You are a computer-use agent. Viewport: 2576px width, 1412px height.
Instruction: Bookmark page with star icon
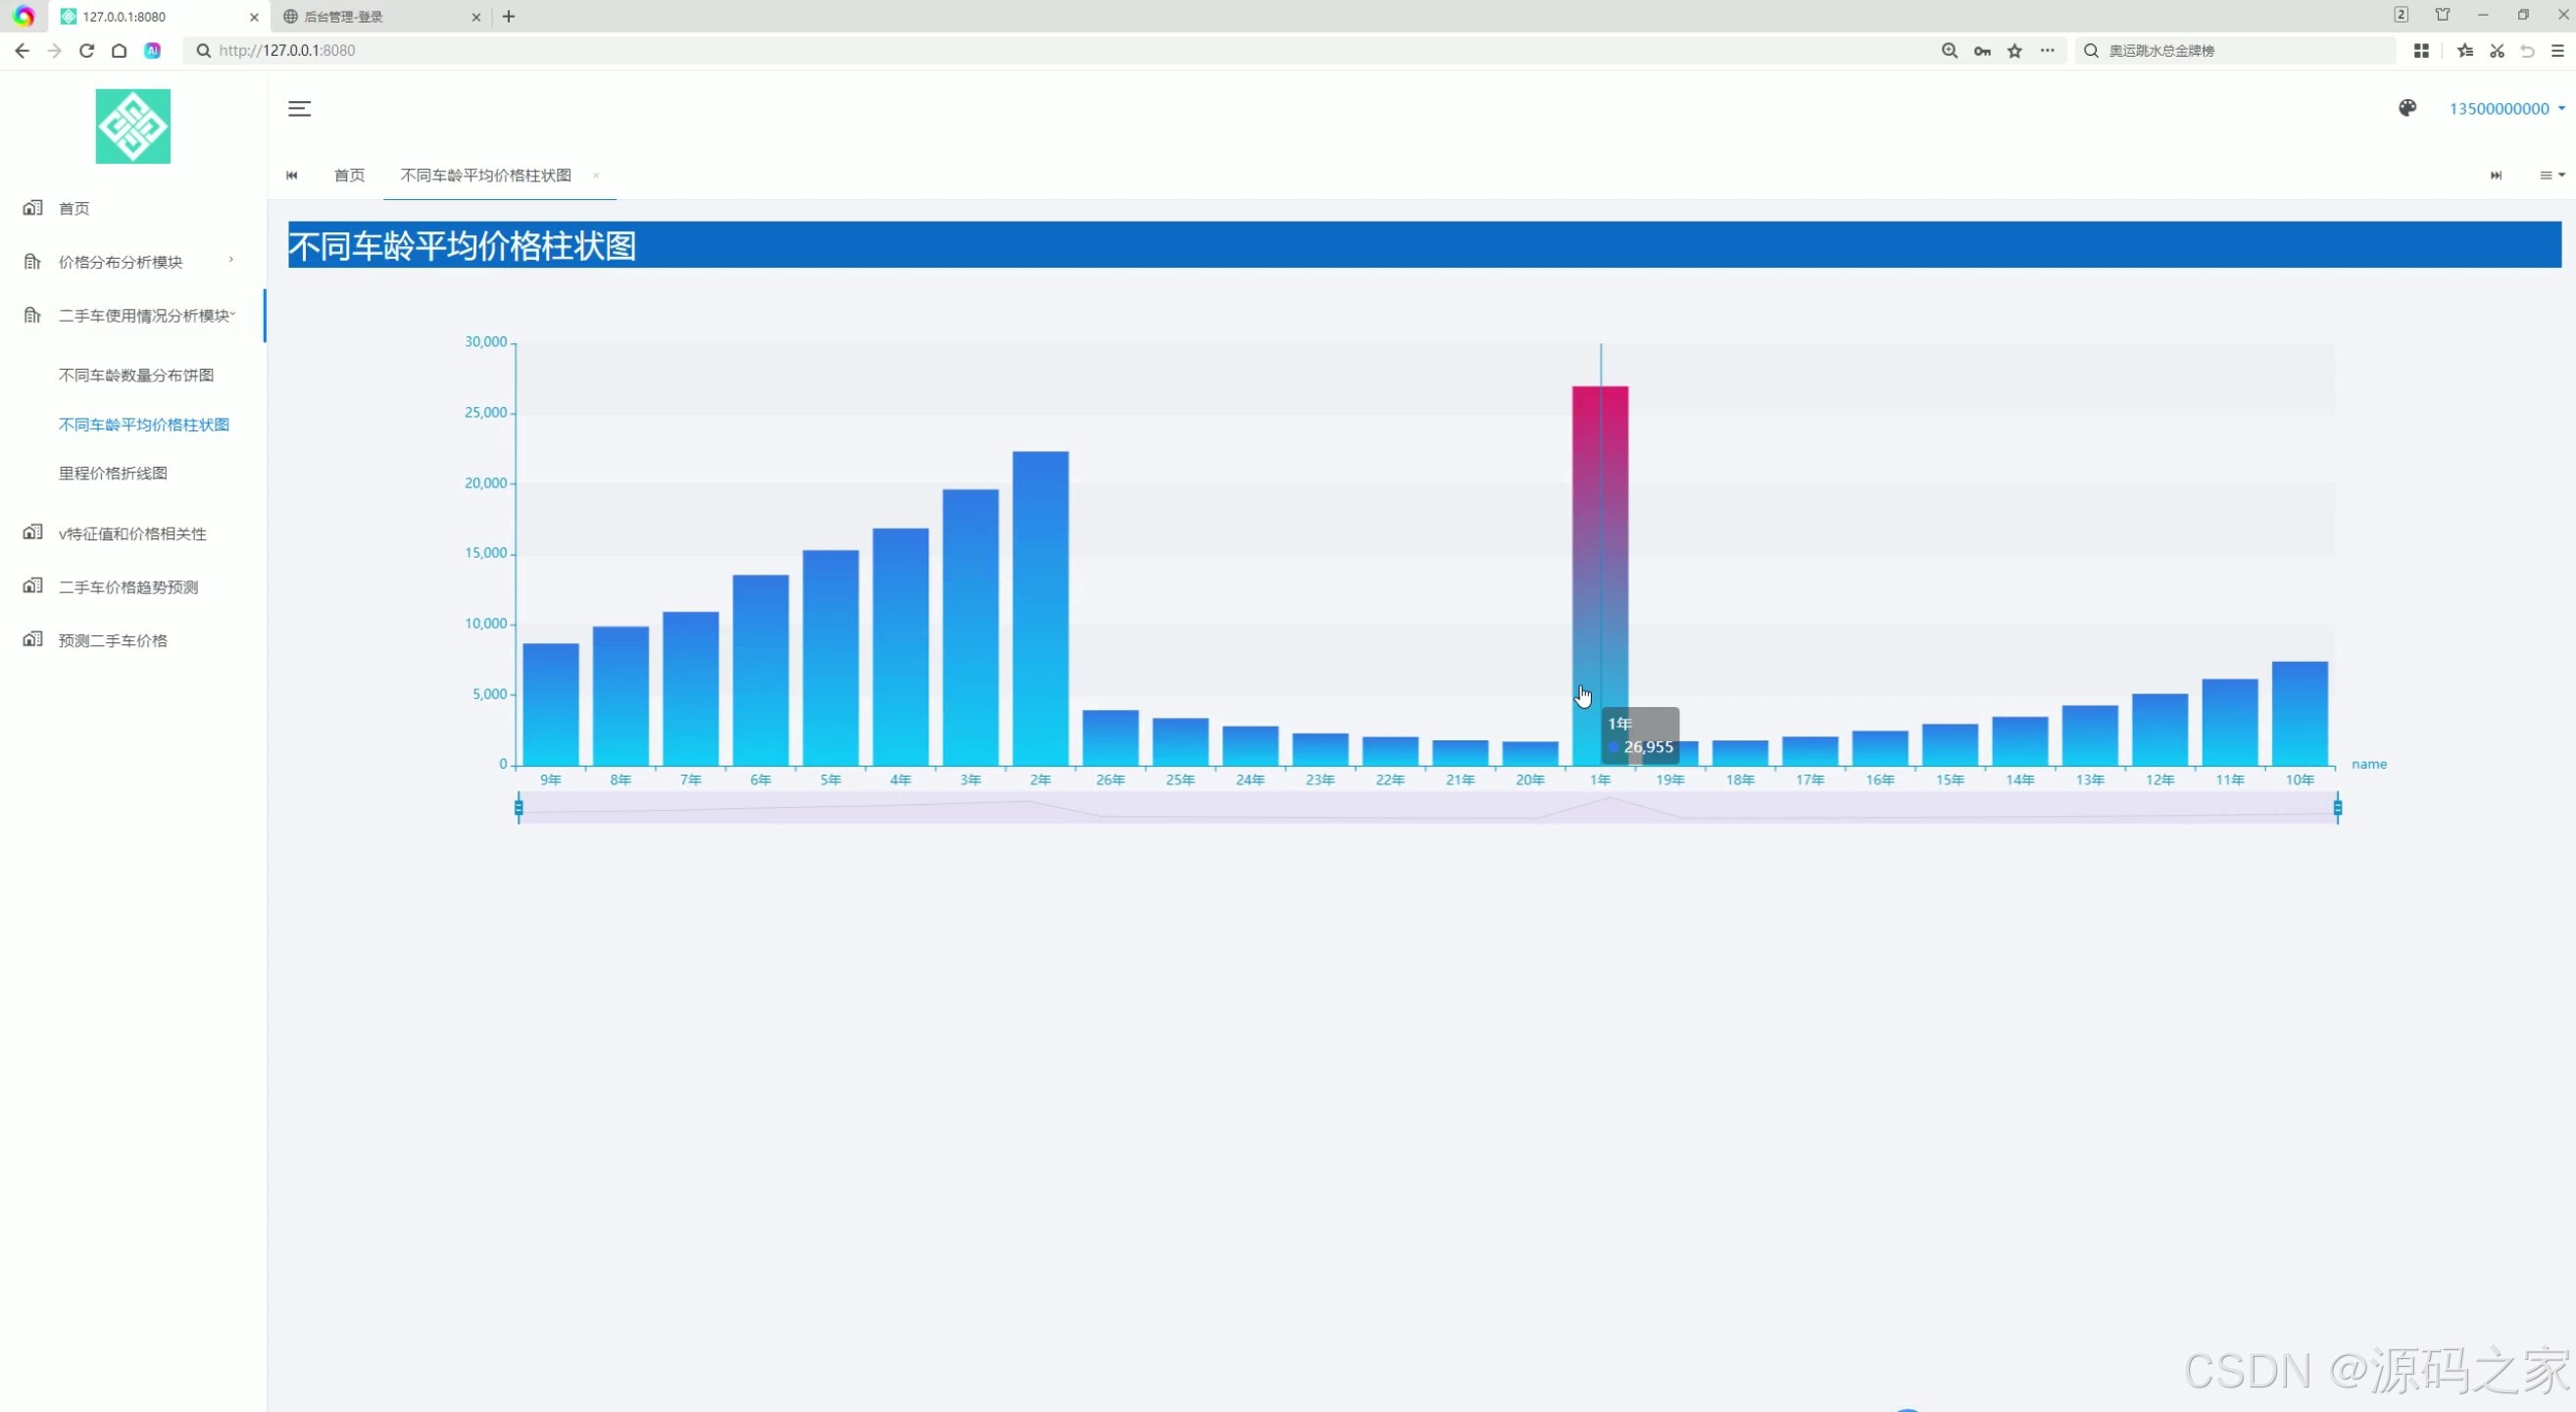[2014, 50]
